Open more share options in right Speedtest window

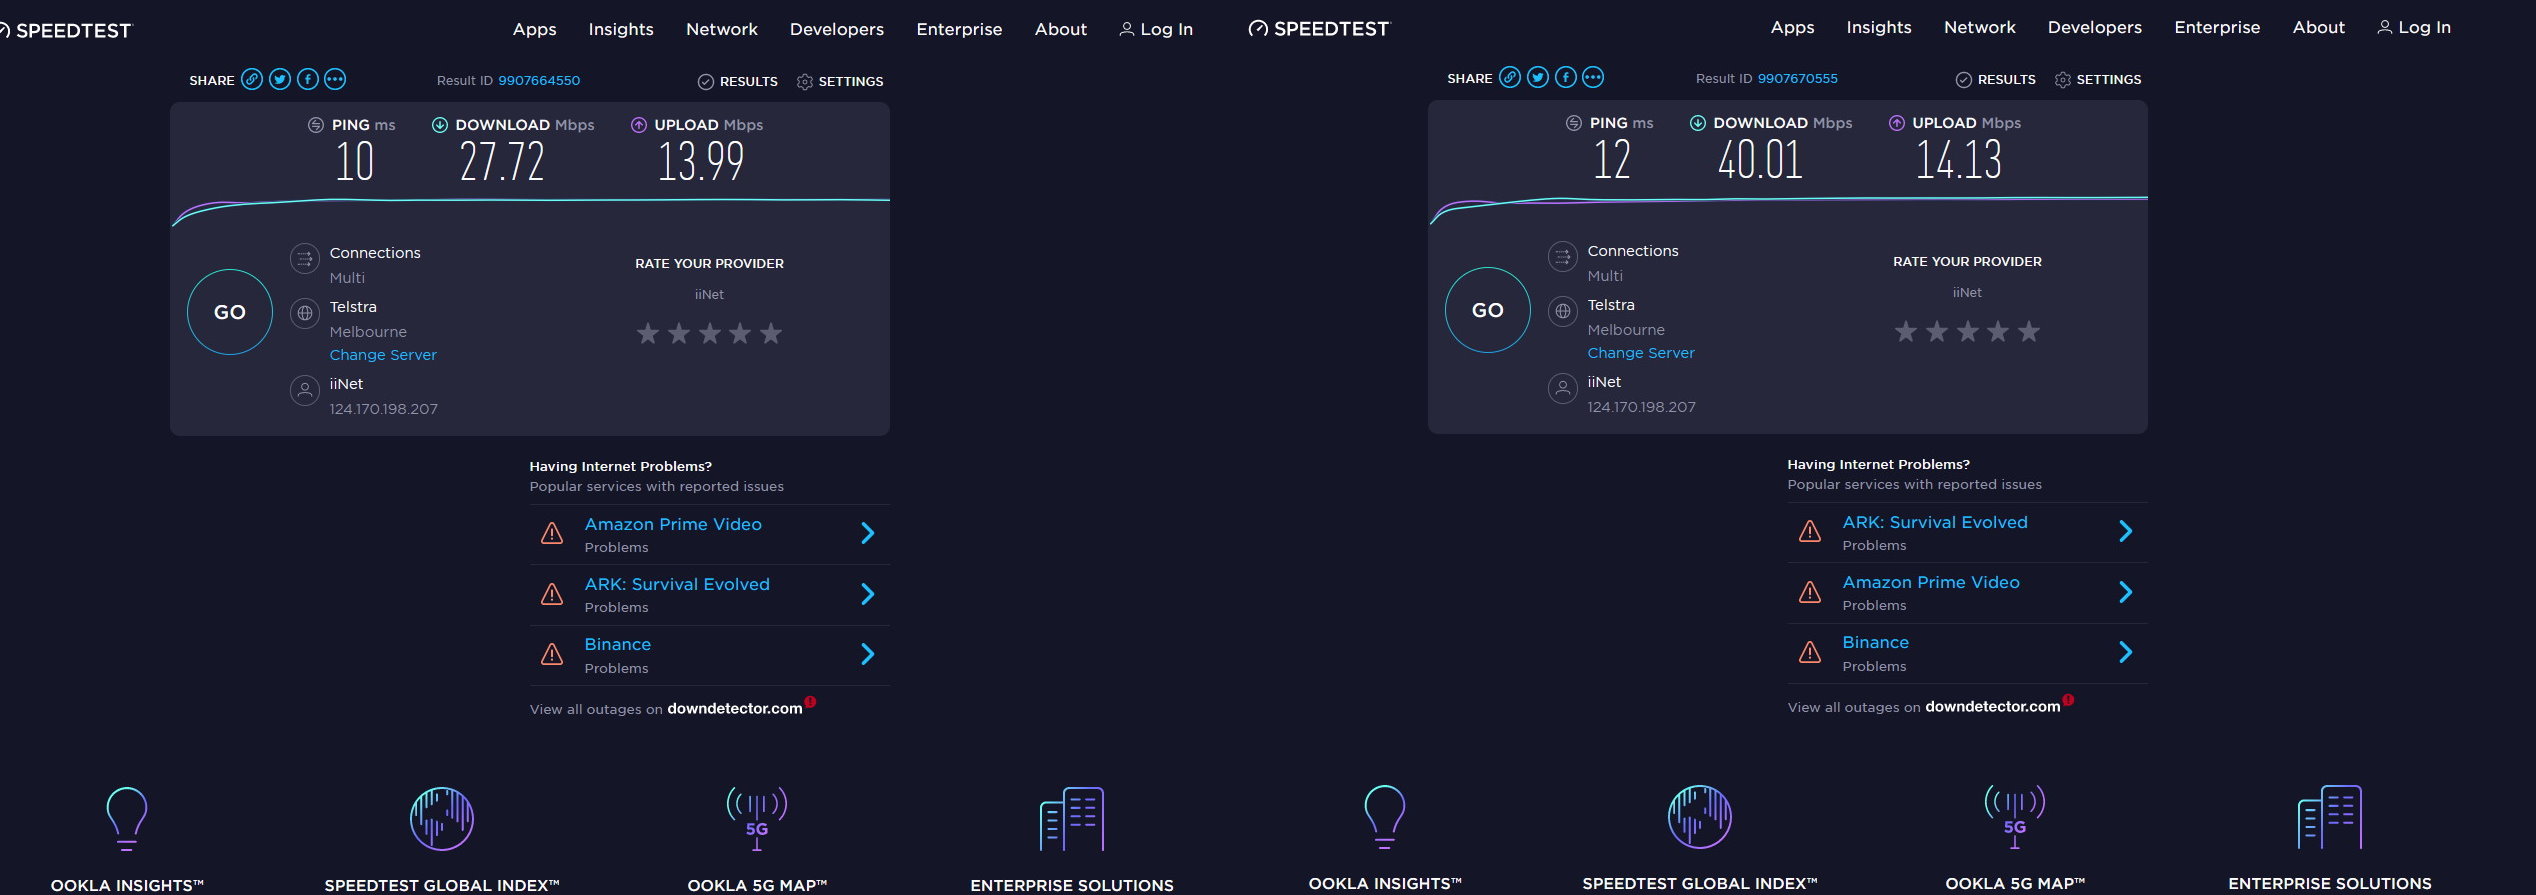pyautogui.click(x=1593, y=77)
